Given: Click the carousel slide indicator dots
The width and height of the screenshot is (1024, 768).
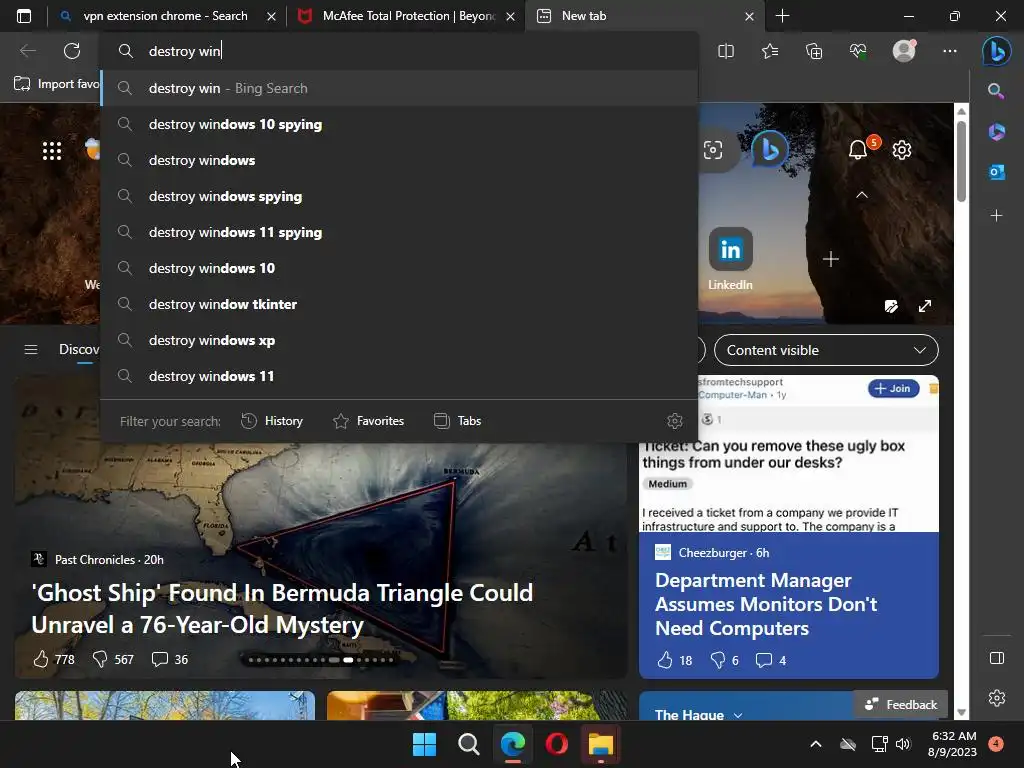Looking at the screenshot, I should click(321, 660).
